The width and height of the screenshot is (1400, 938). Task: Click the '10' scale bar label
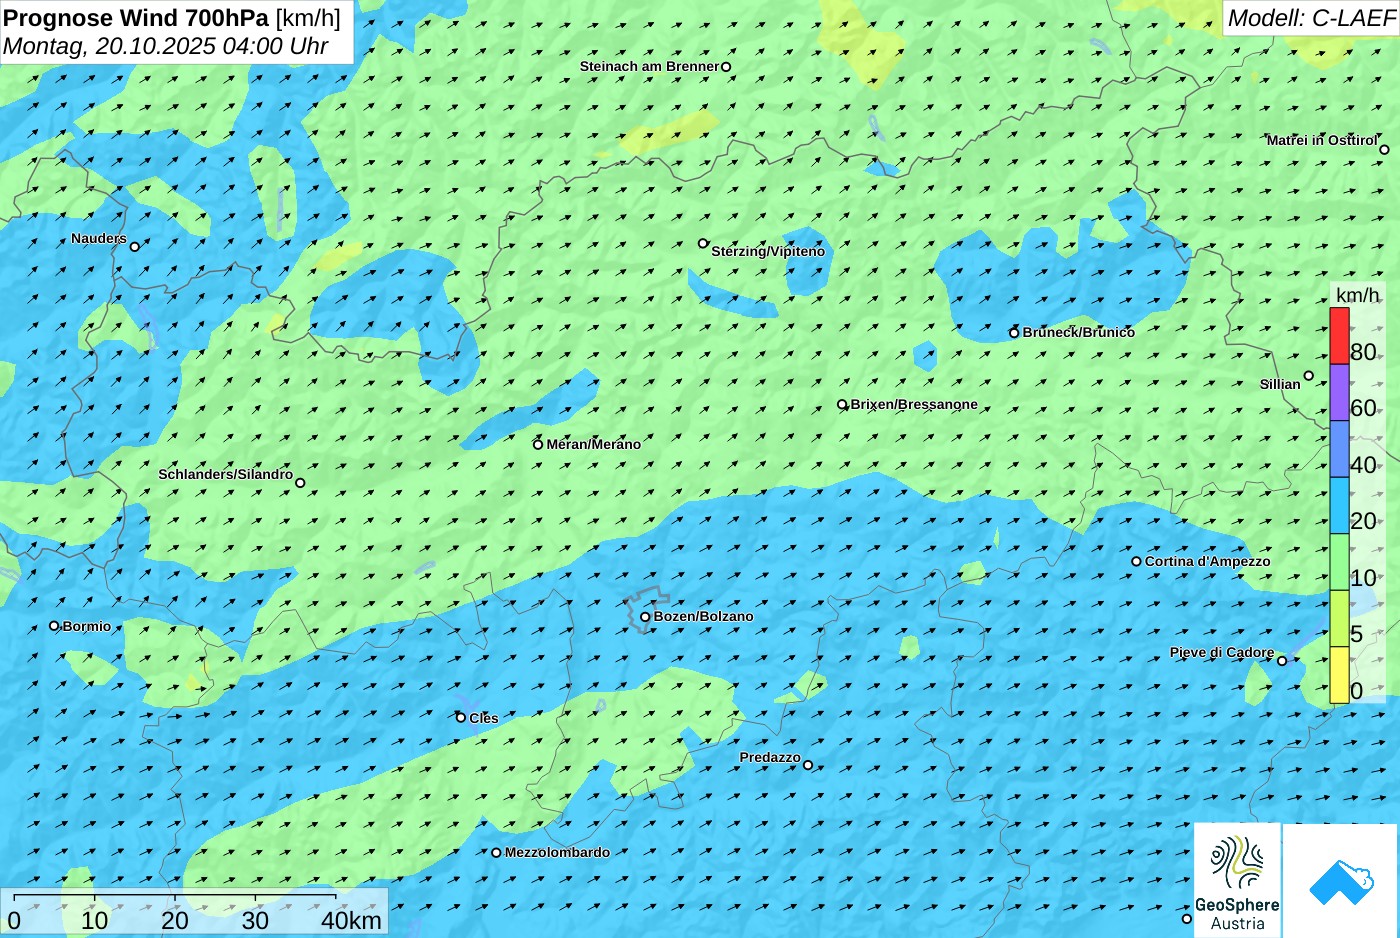pyautogui.click(x=95, y=921)
